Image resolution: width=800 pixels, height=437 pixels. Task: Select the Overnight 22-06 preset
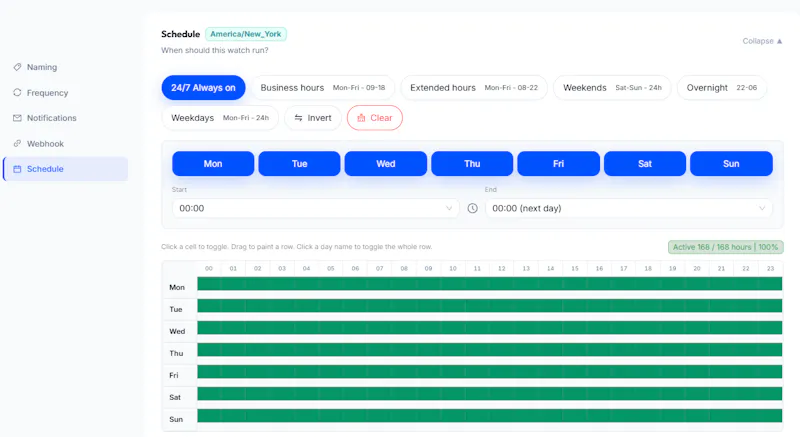(x=721, y=88)
